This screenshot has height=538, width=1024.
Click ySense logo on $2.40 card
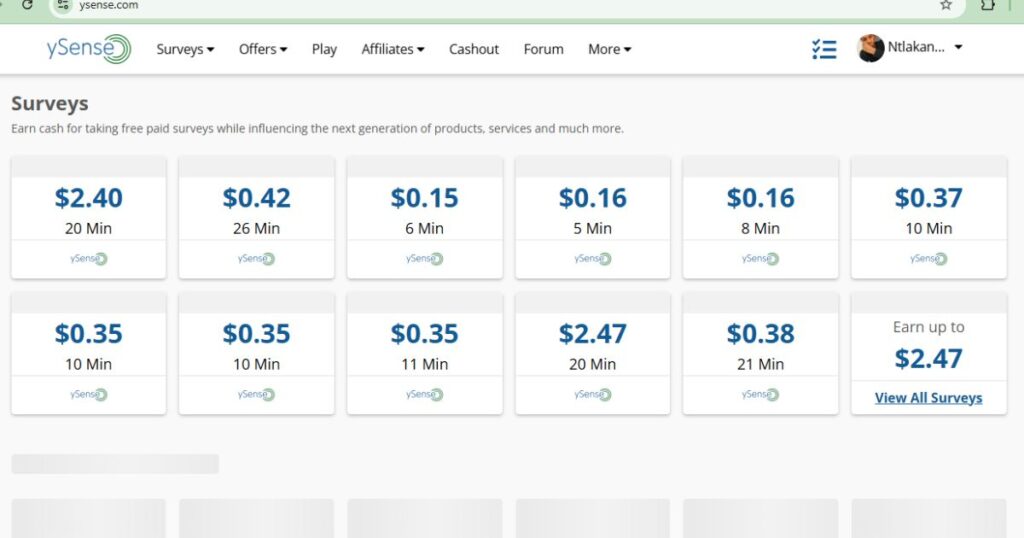[89, 259]
